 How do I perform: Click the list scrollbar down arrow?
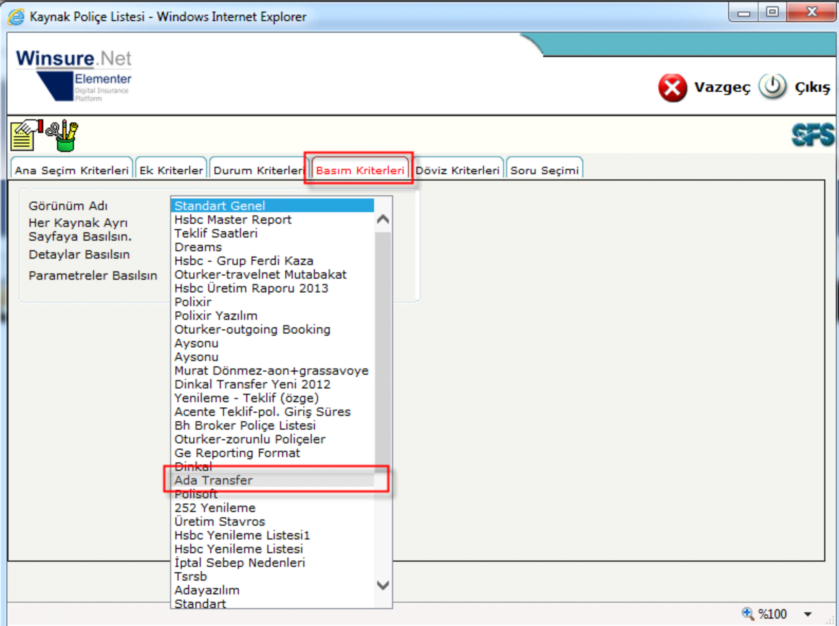(x=383, y=585)
